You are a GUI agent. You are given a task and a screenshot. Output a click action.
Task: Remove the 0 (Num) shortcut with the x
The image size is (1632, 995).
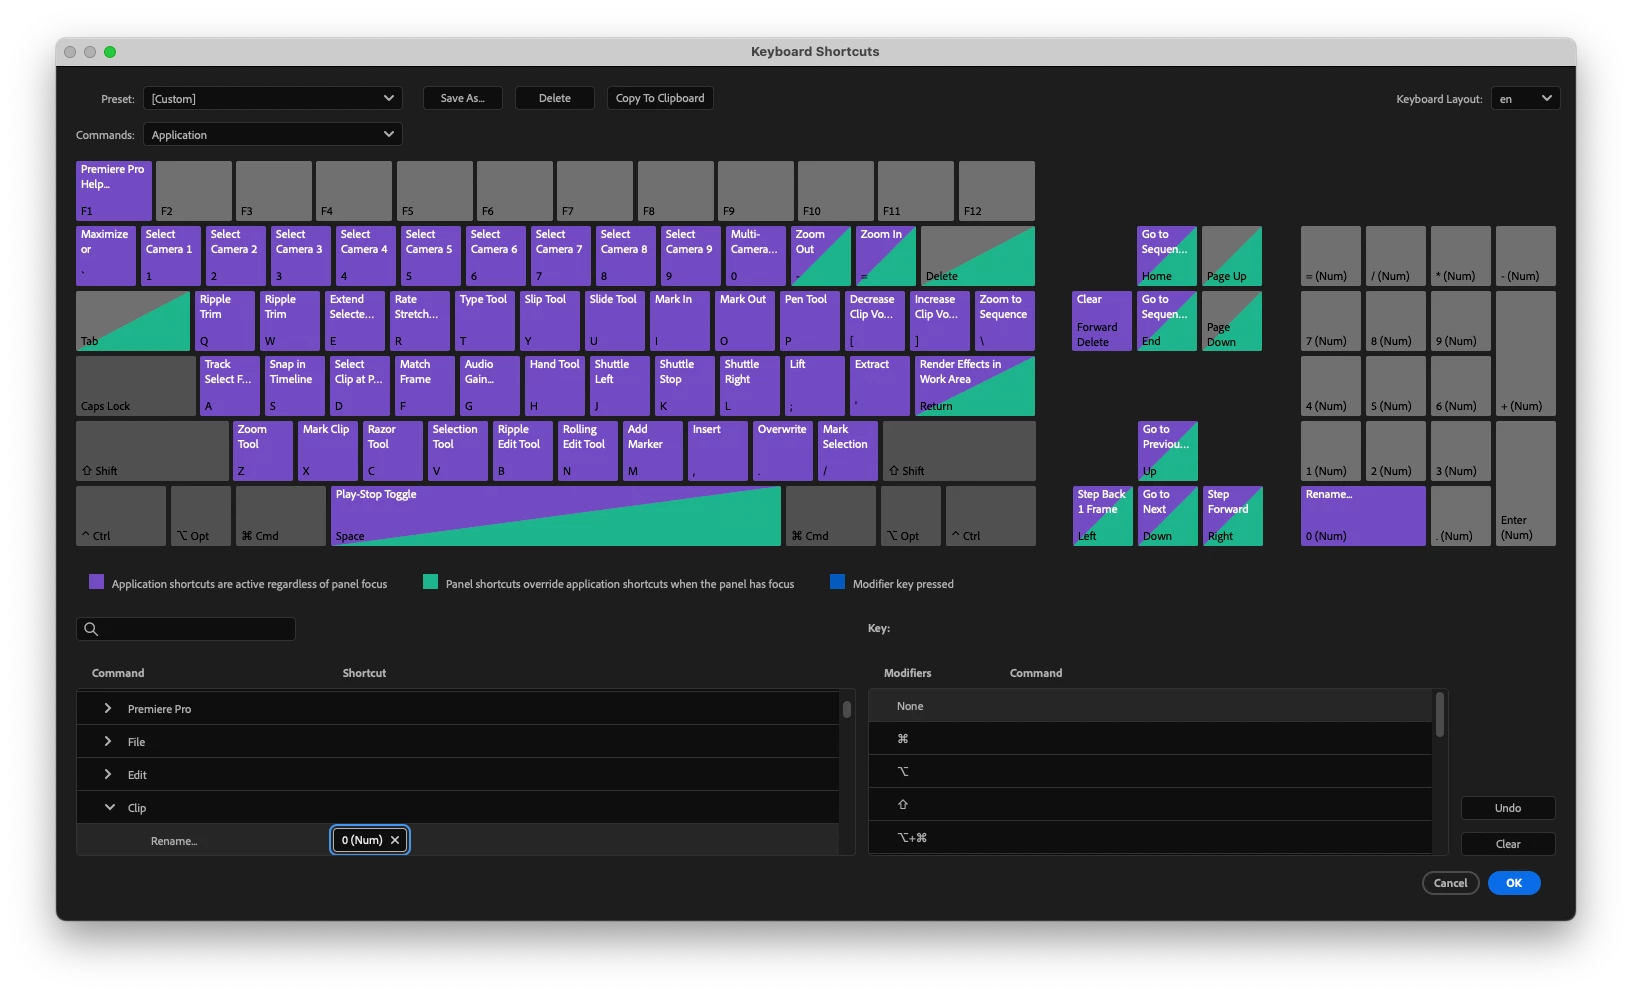point(395,840)
